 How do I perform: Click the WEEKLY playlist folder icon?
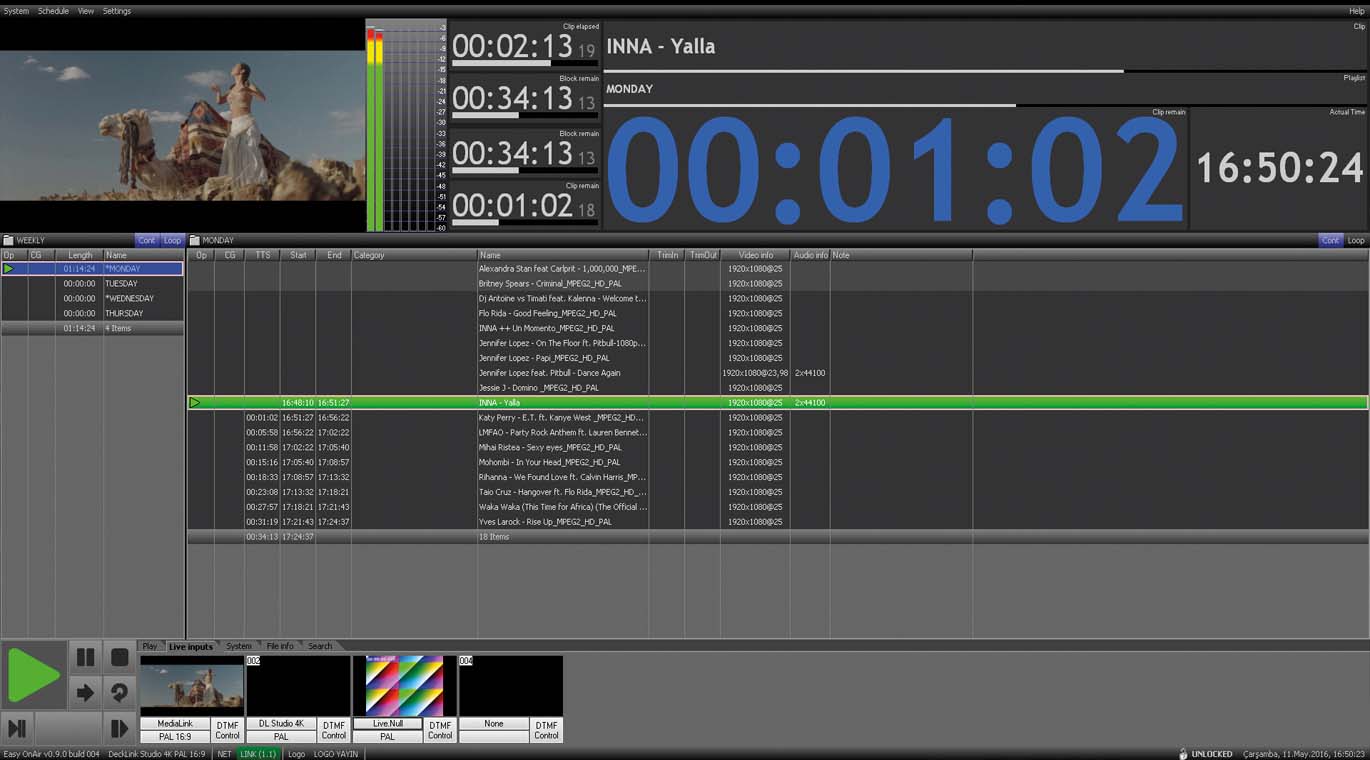pos(8,240)
